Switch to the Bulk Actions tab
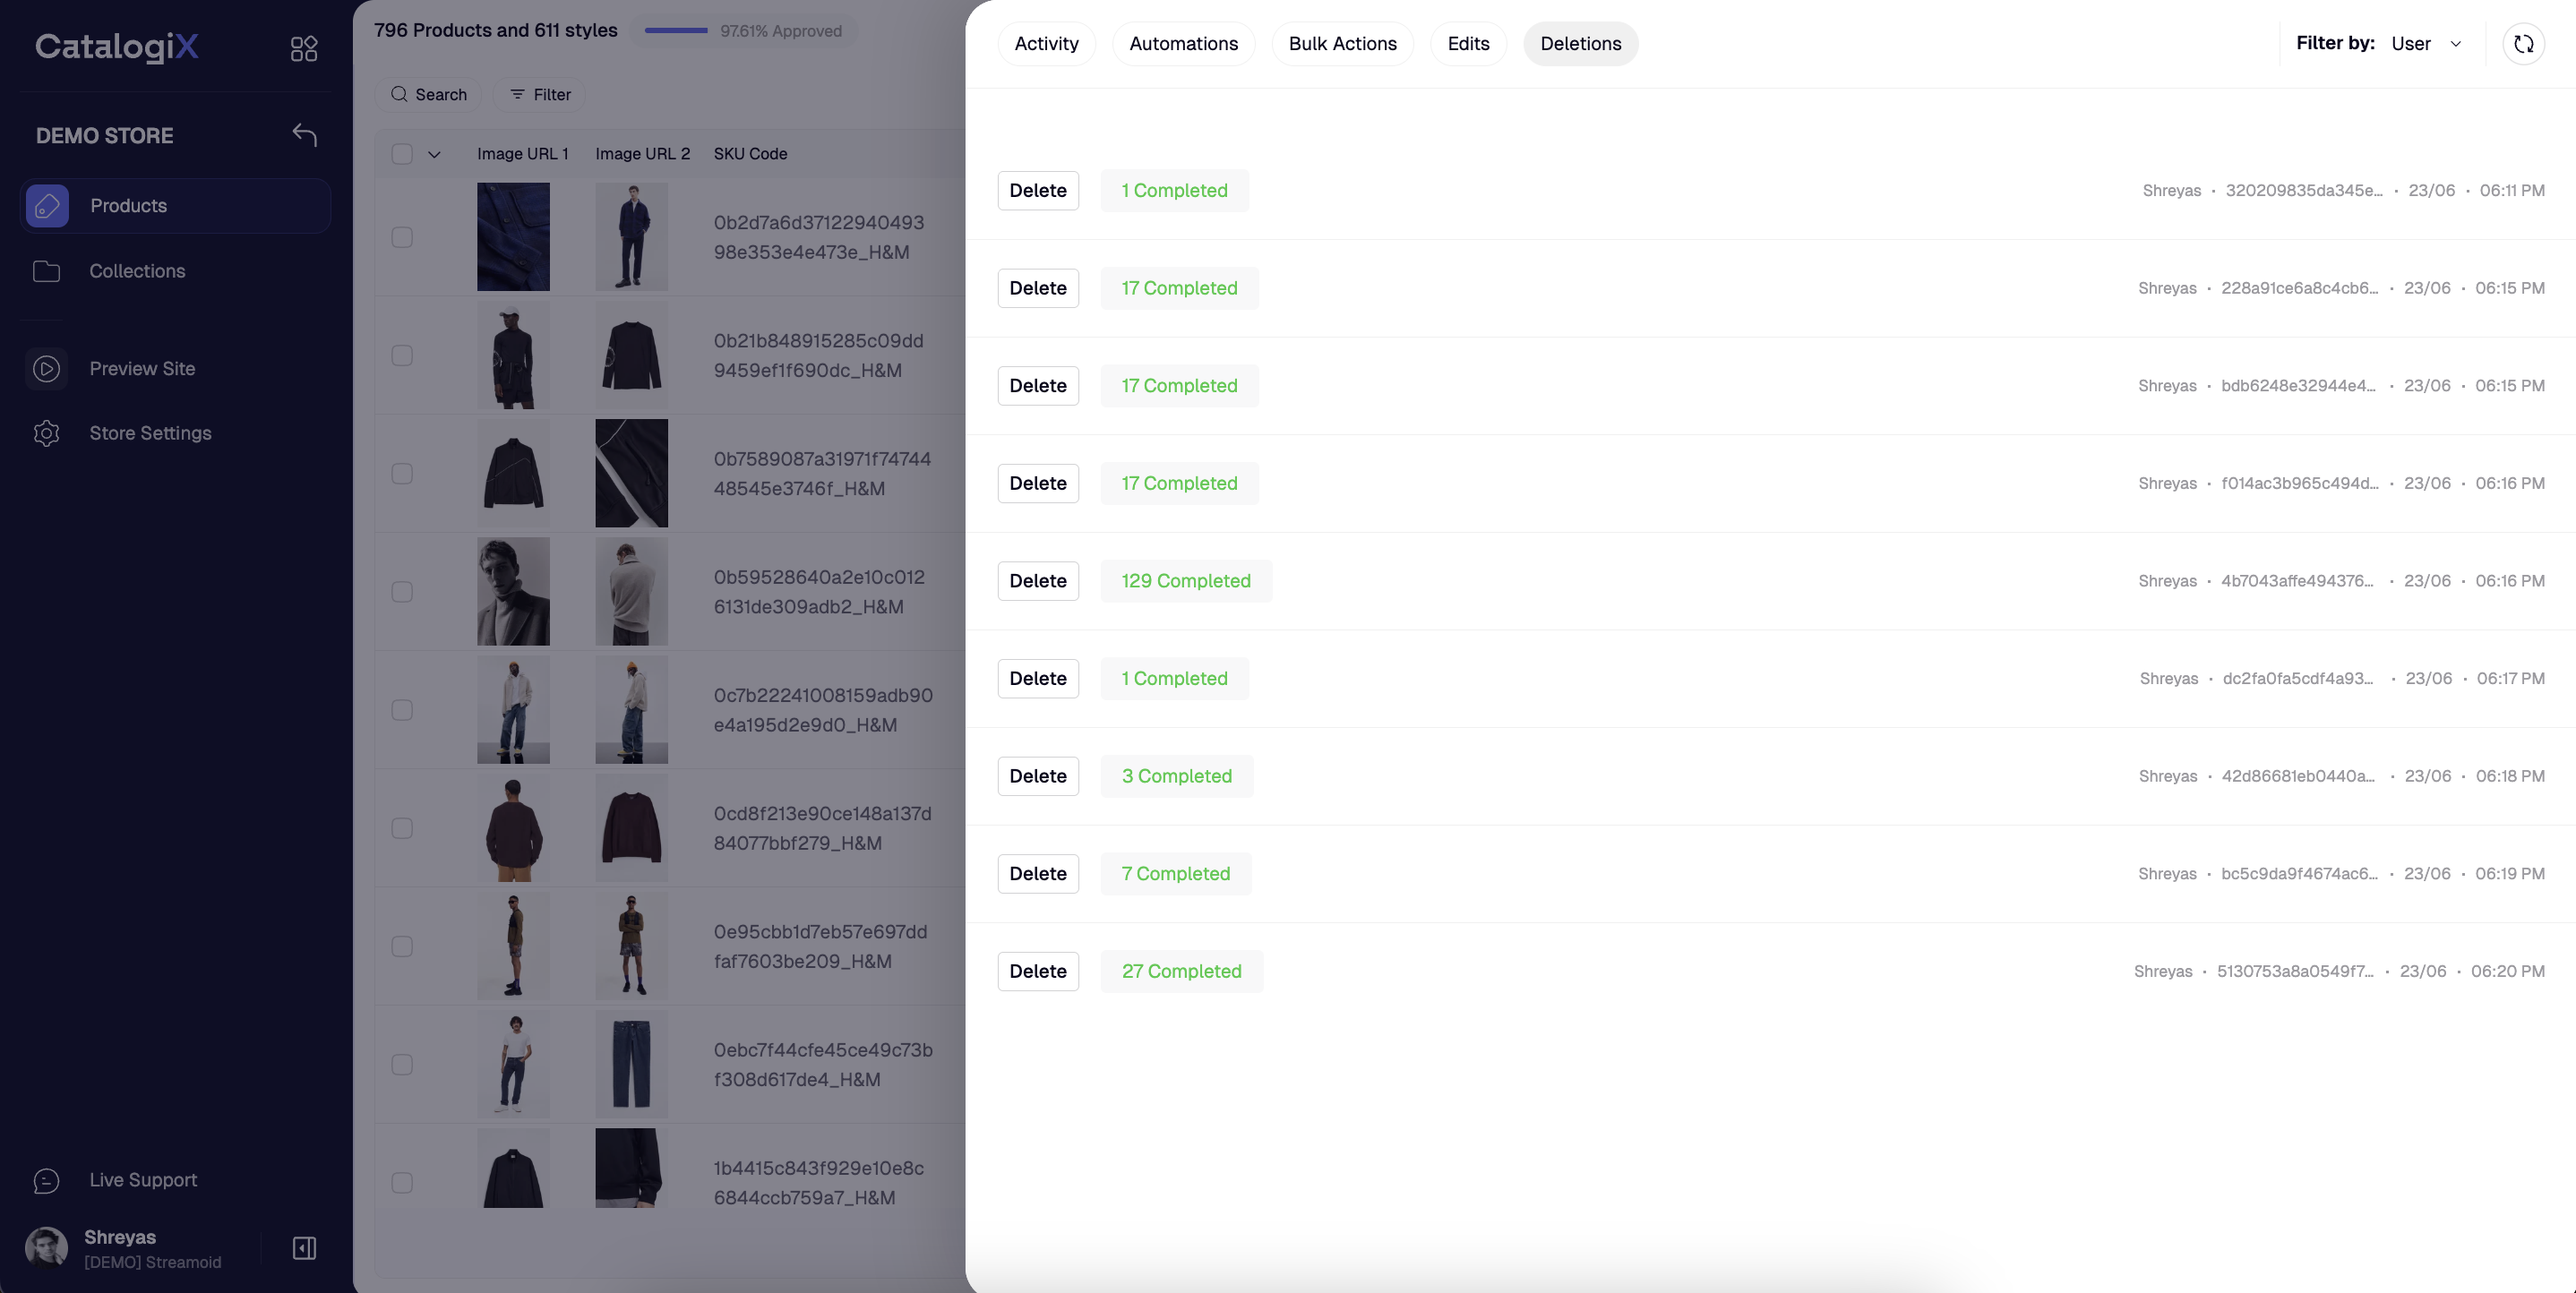This screenshot has width=2576, height=1293. click(1342, 44)
